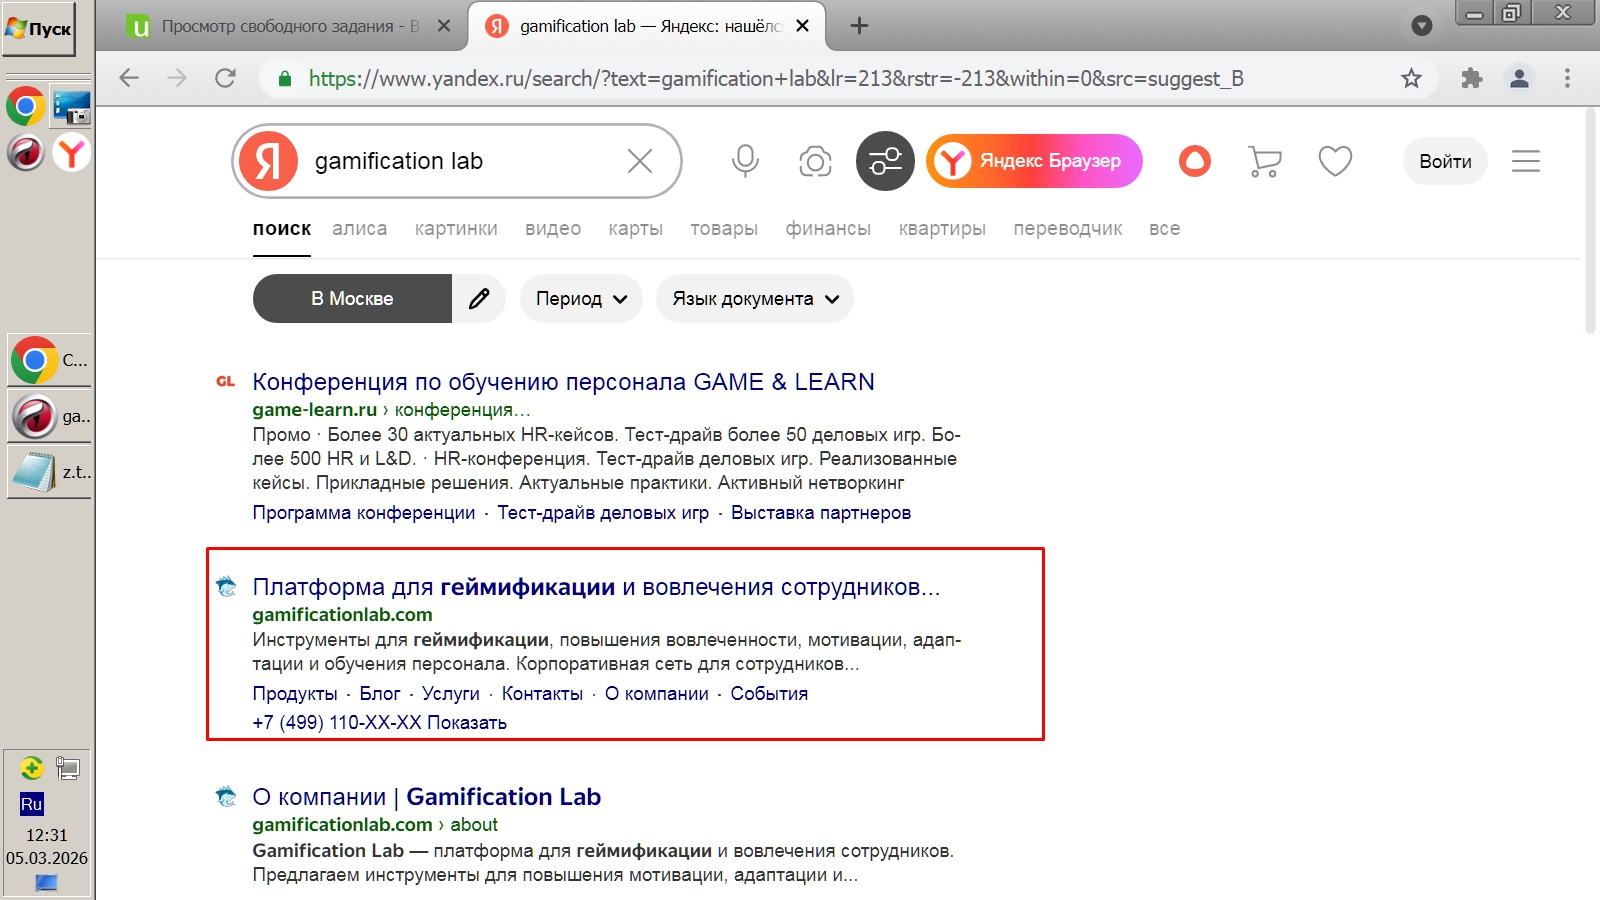This screenshot has height=900, width=1600.
Task: Reveal the phone number via Показать
Action: [x=467, y=723]
